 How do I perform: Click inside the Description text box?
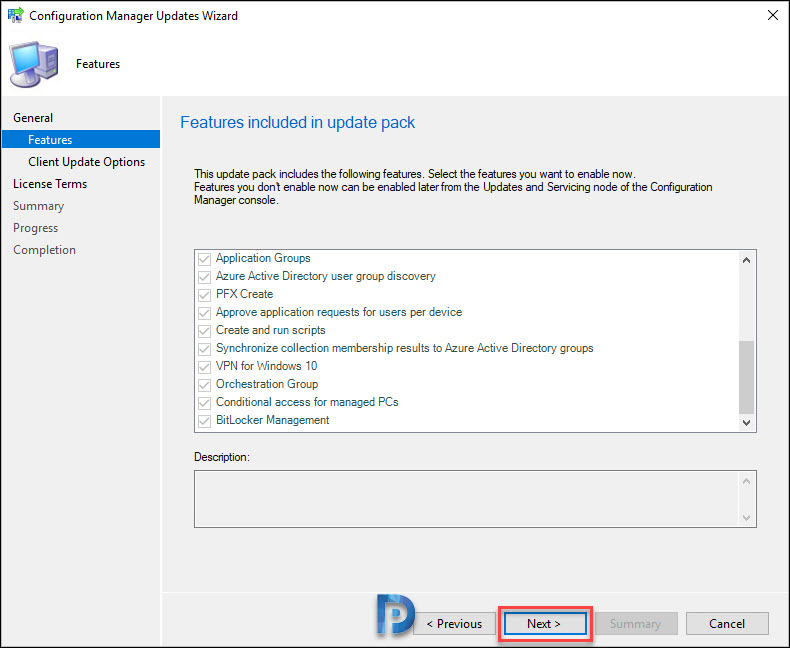tap(467, 499)
